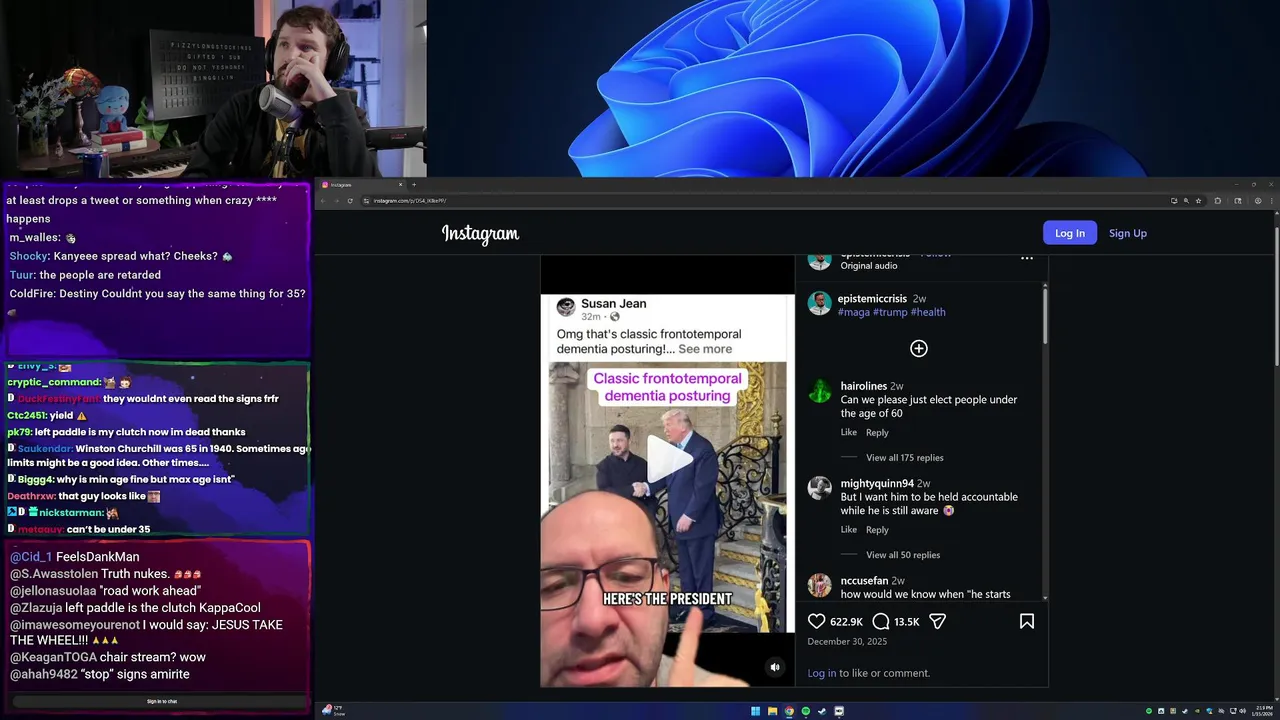Open Steam from the taskbar
Screen dimensions: 1280x720
[822, 711]
